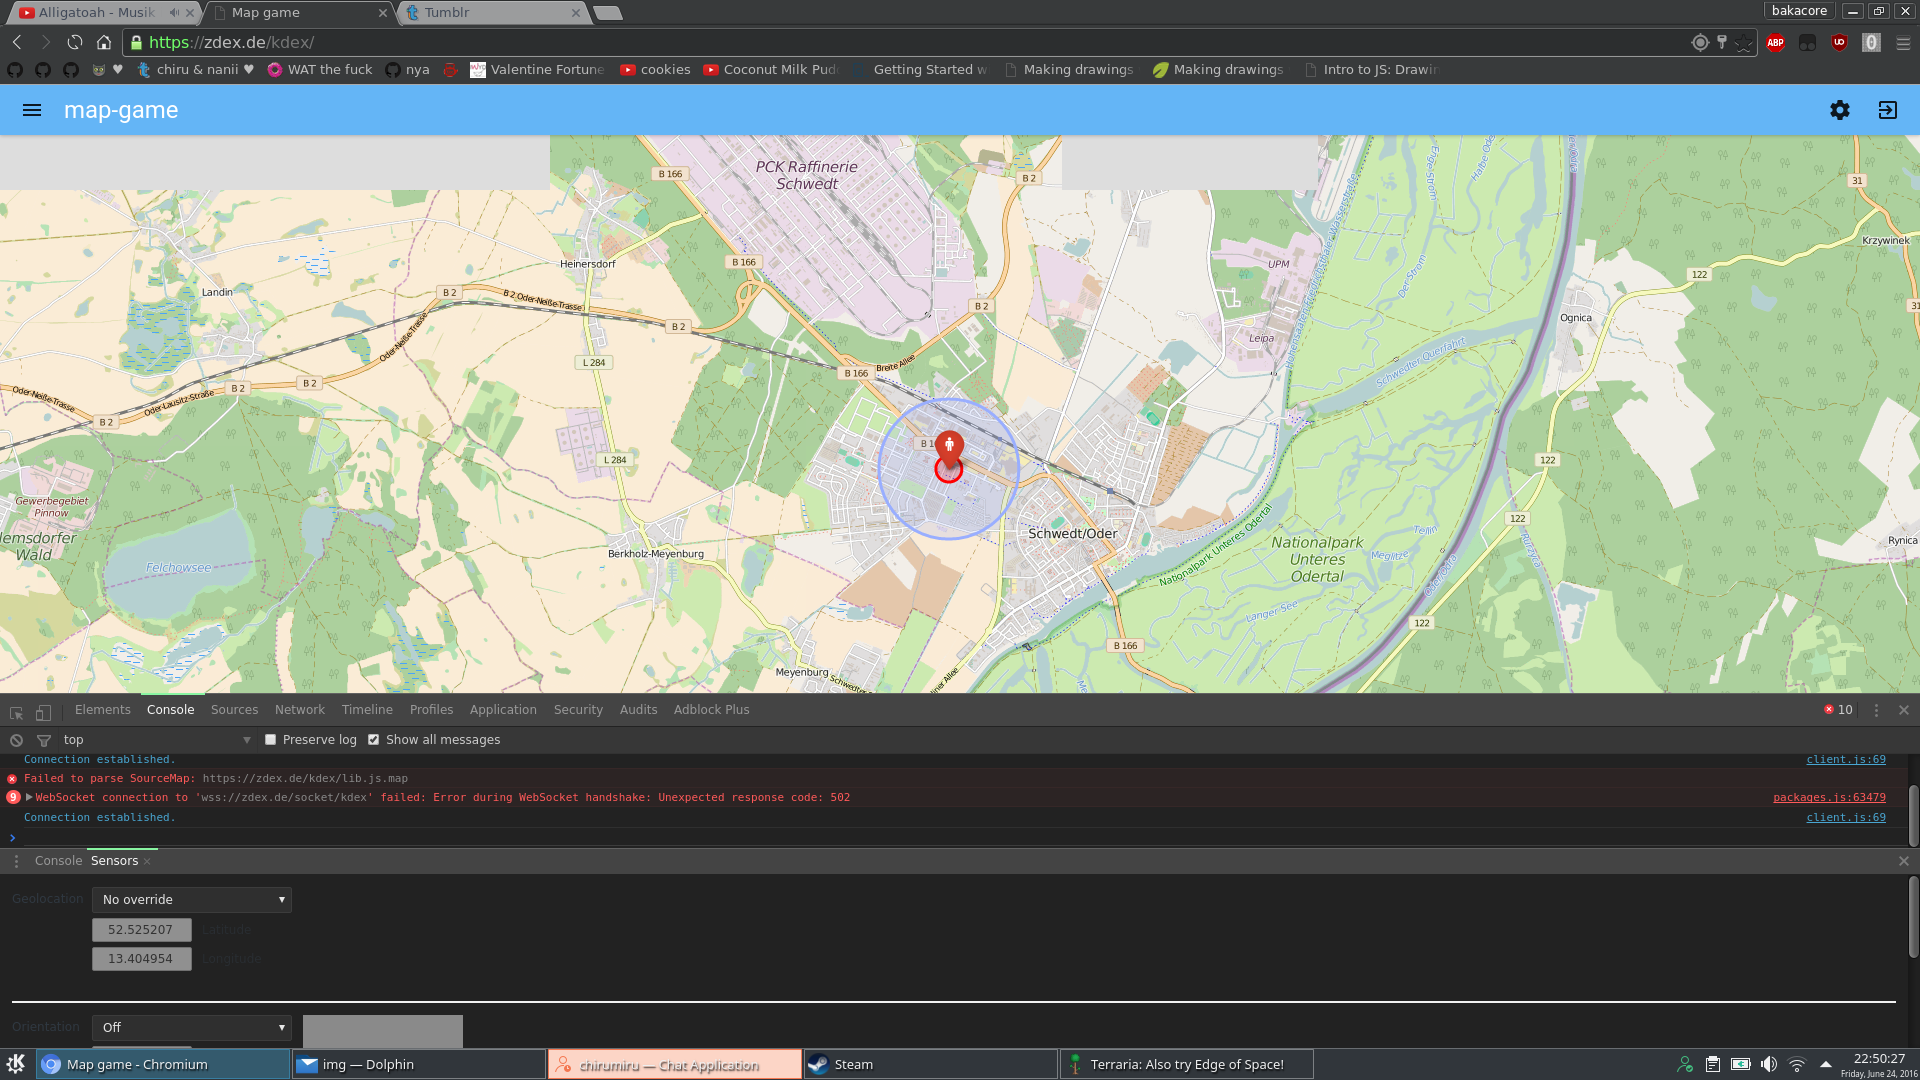This screenshot has width=1920, height=1080.
Task: Click the geolocation indicator in address bar
Action: coord(1699,42)
